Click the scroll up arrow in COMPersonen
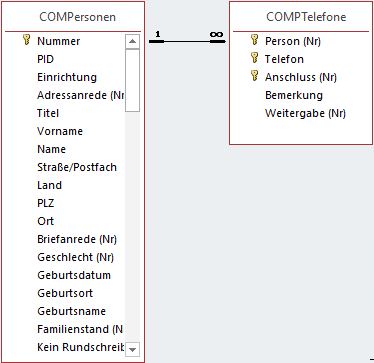This screenshot has width=374, height=363. pyautogui.click(x=132, y=41)
